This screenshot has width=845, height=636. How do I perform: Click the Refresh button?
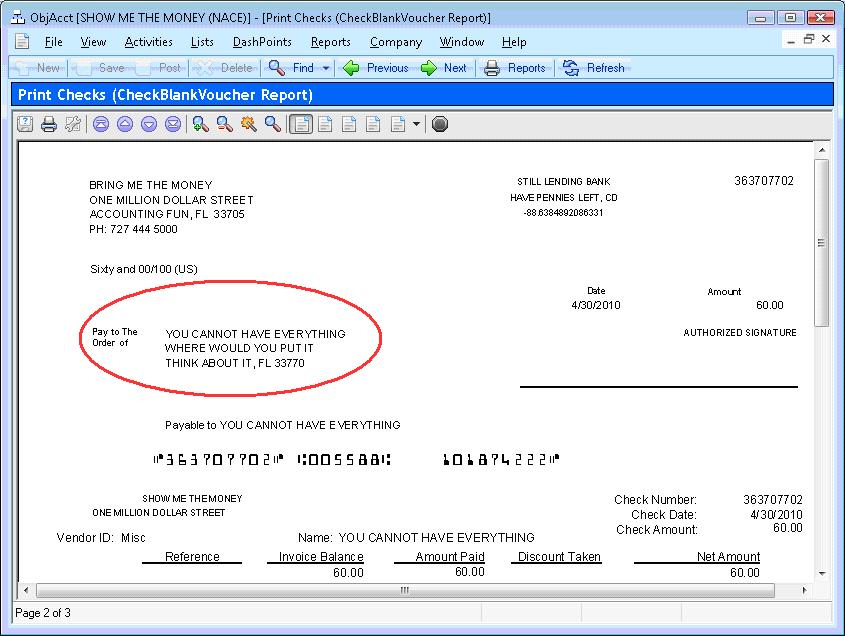point(594,68)
